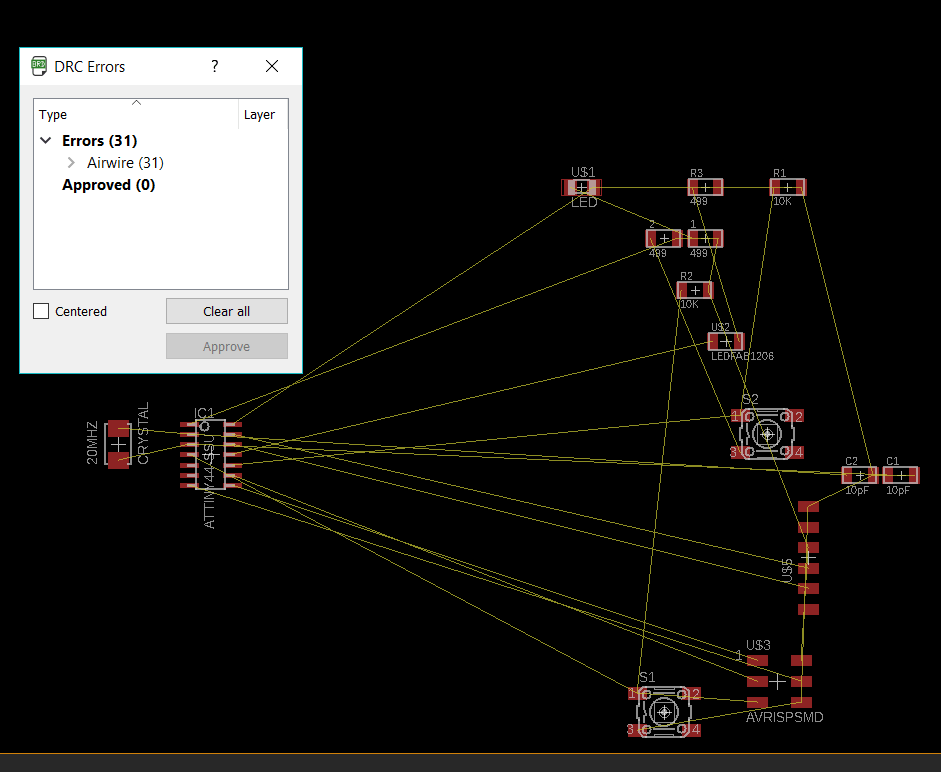Select the U$5 header origin cross
Screen dimensions: 941x772
point(808,558)
